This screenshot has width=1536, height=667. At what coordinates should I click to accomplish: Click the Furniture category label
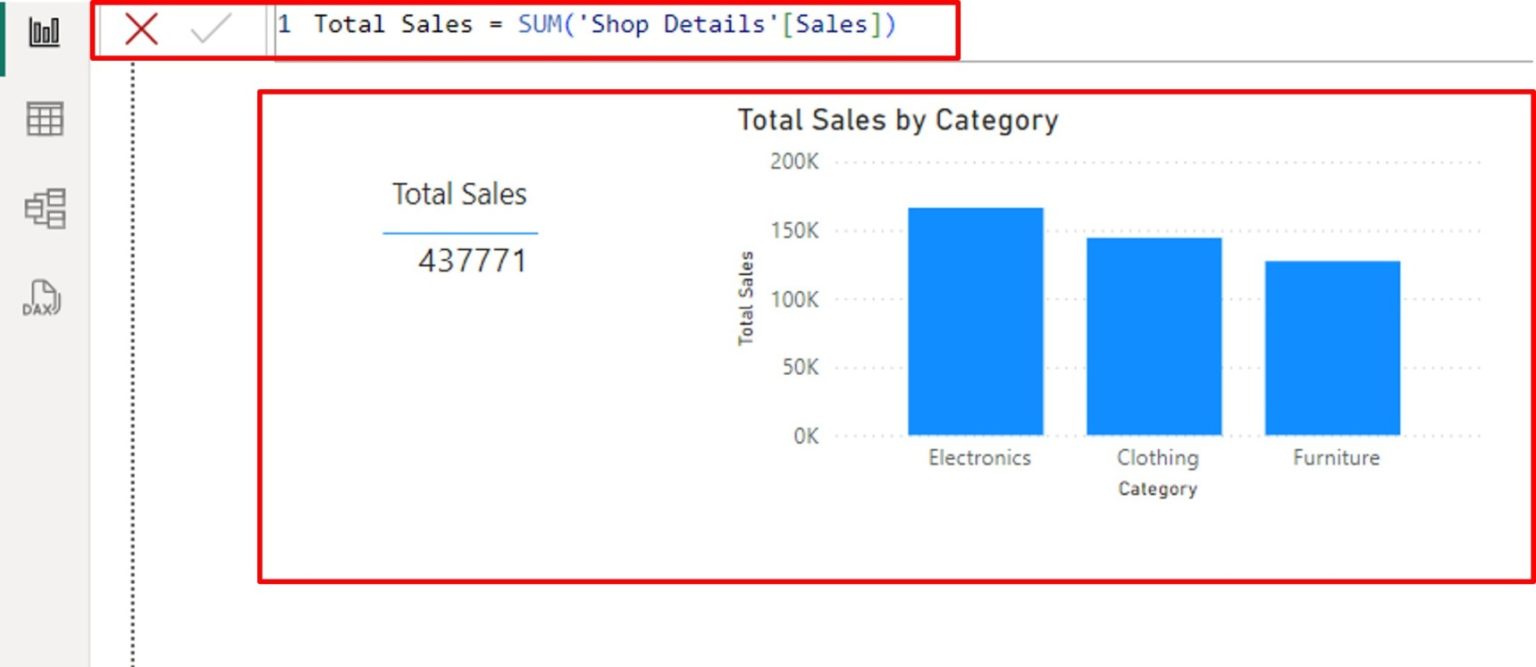point(1337,457)
